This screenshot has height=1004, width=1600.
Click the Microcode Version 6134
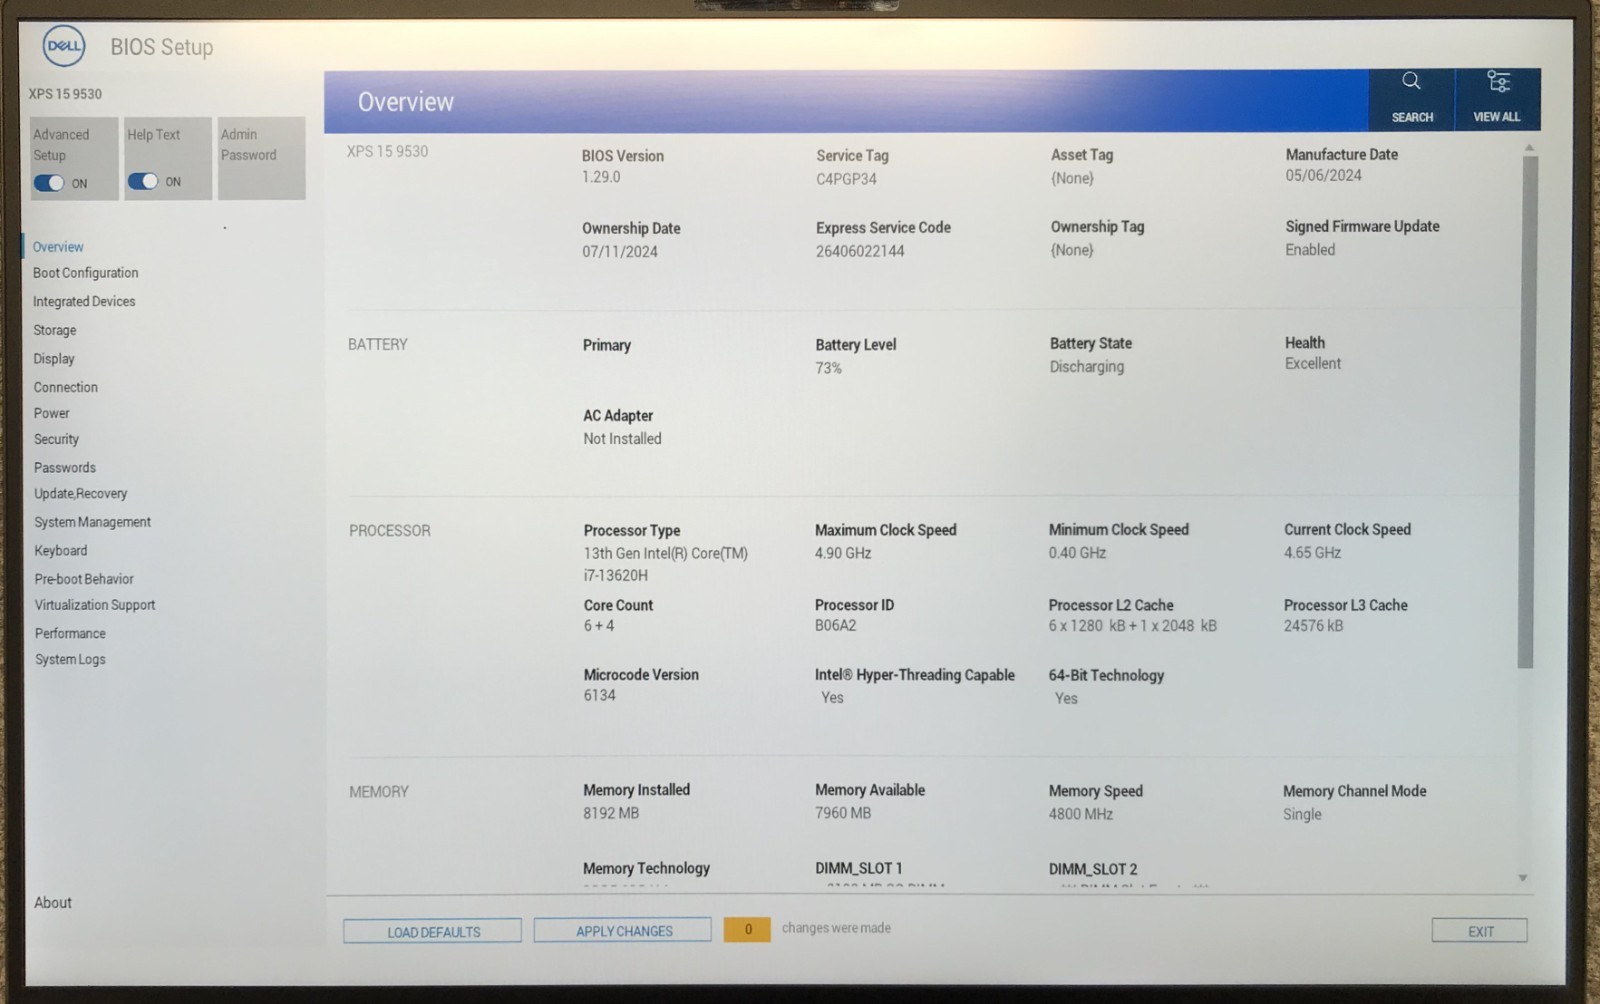pyautogui.click(x=600, y=696)
